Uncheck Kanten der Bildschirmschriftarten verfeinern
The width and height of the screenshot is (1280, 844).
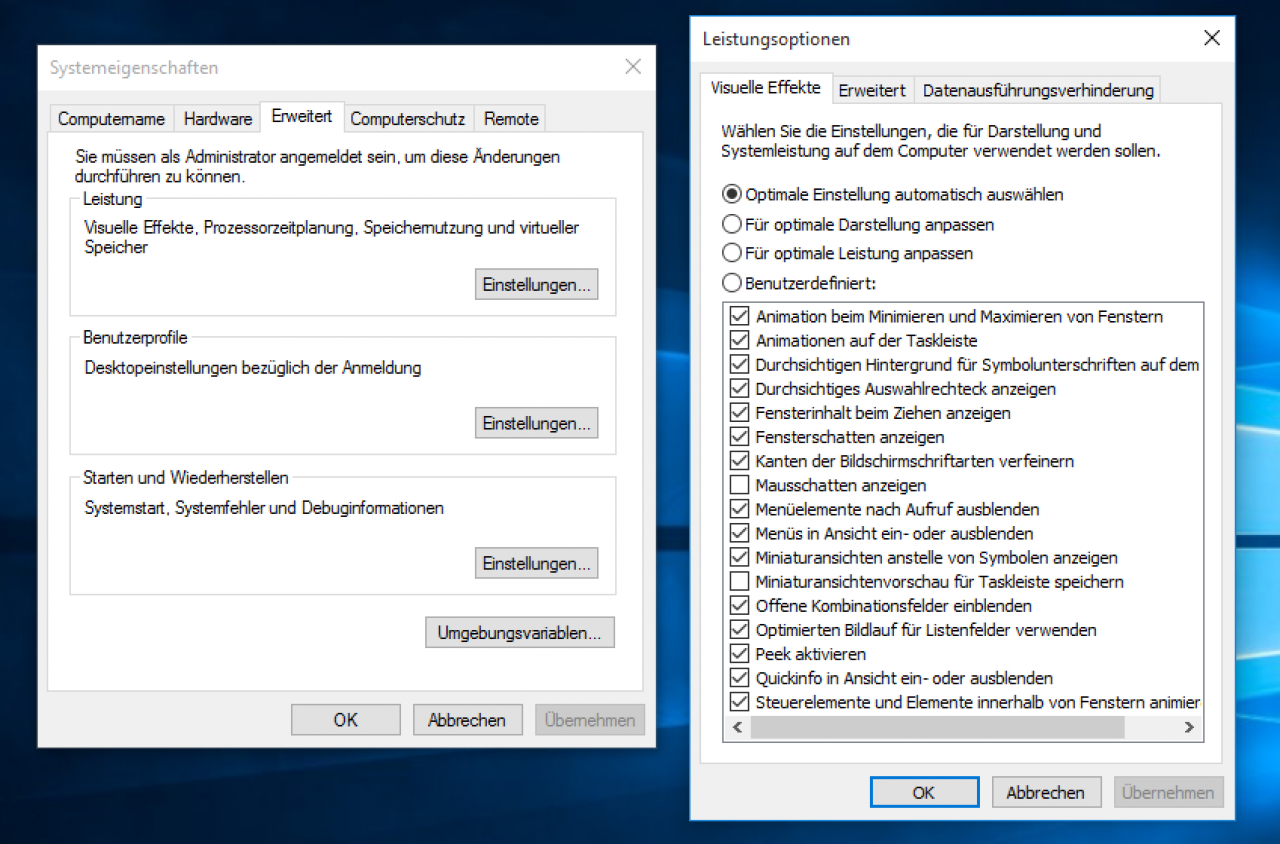click(740, 460)
